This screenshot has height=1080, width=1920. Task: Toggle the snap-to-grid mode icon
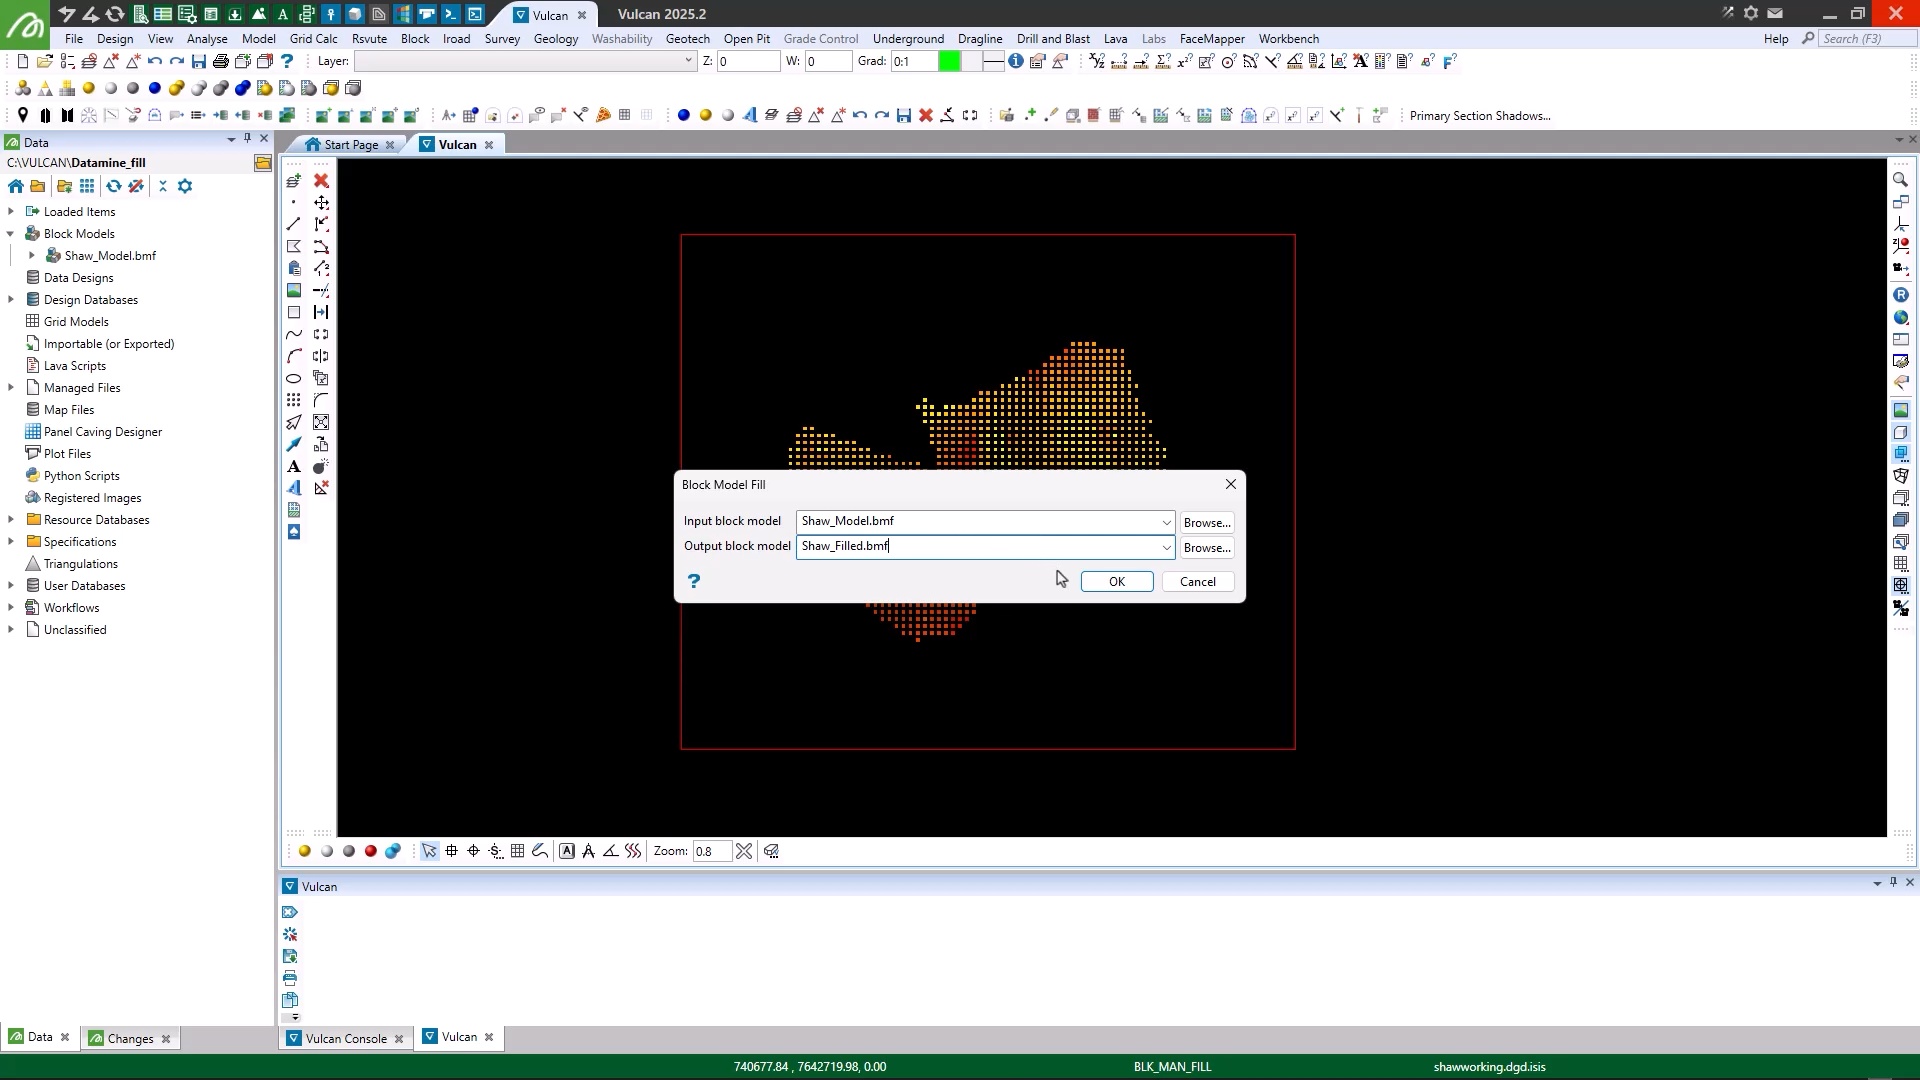(517, 851)
